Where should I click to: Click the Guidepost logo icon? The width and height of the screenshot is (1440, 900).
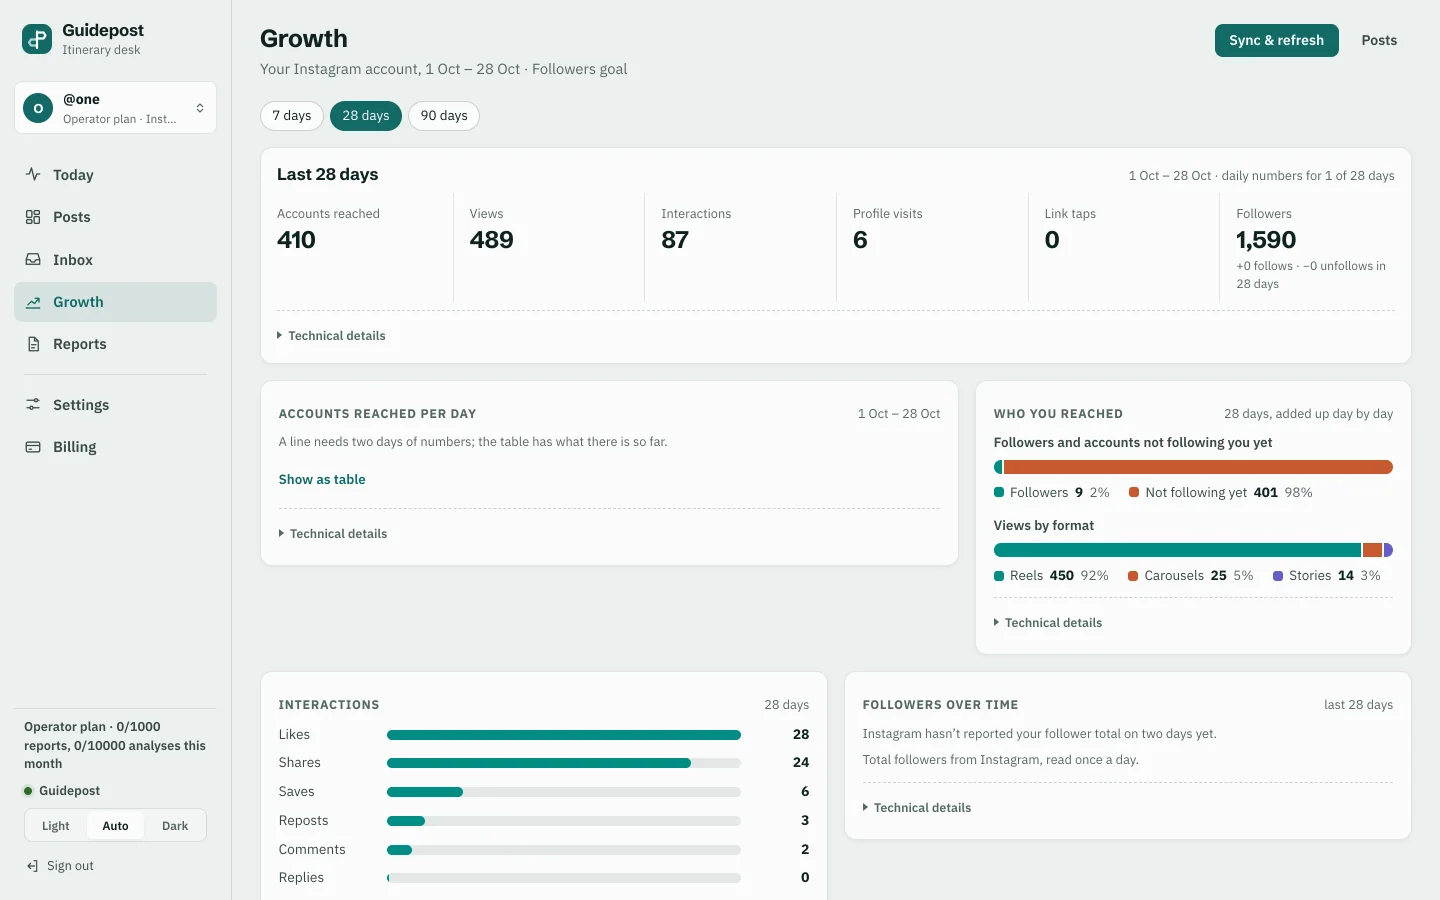coord(37,39)
